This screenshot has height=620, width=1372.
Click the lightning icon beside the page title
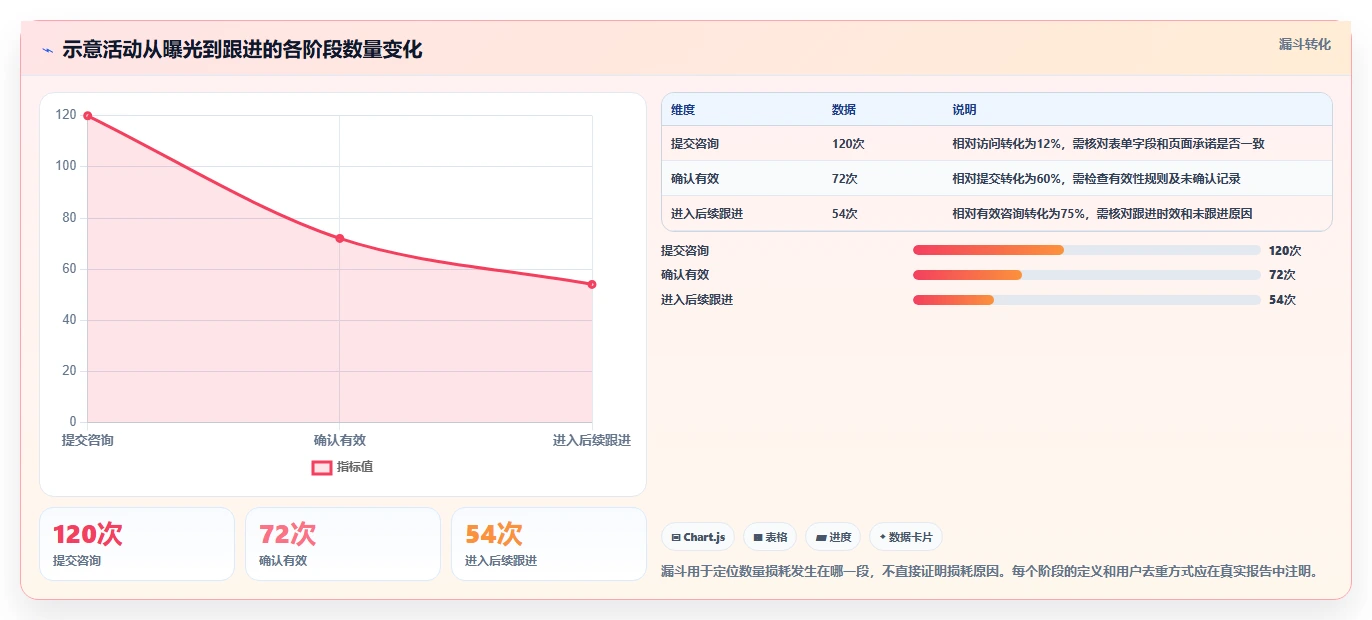point(47,50)
